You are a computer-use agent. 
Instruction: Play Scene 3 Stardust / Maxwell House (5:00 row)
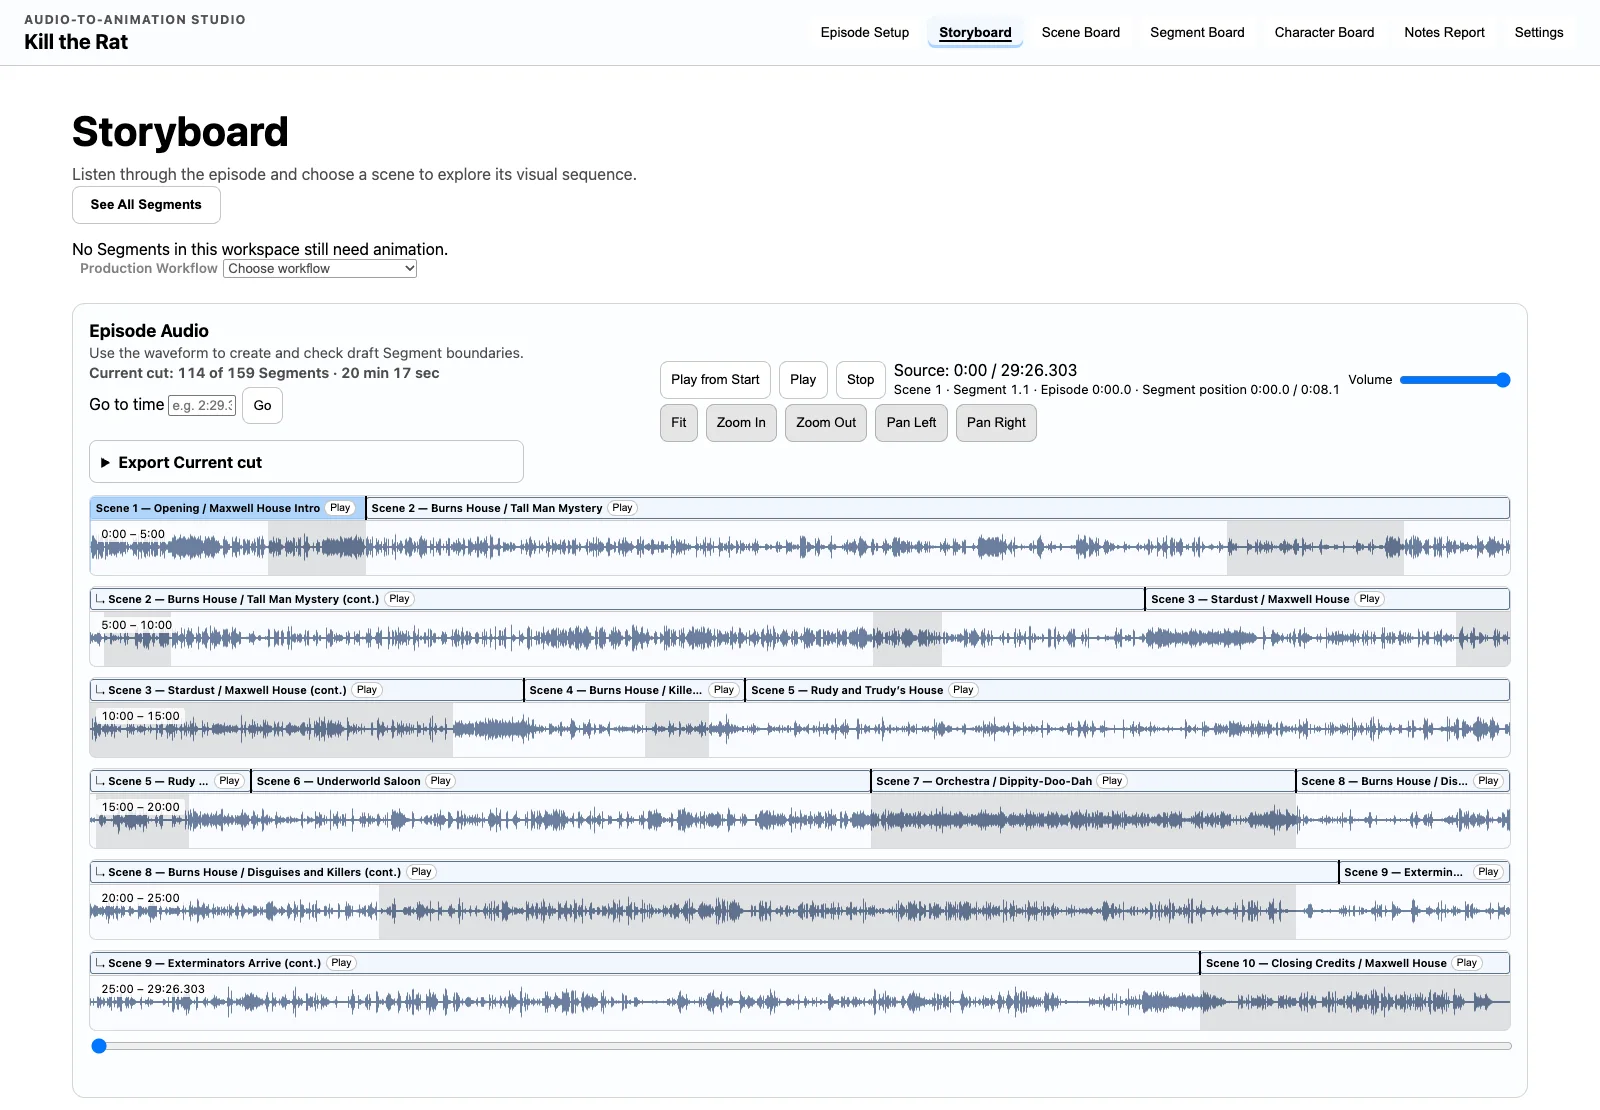tap(1369, 599)
